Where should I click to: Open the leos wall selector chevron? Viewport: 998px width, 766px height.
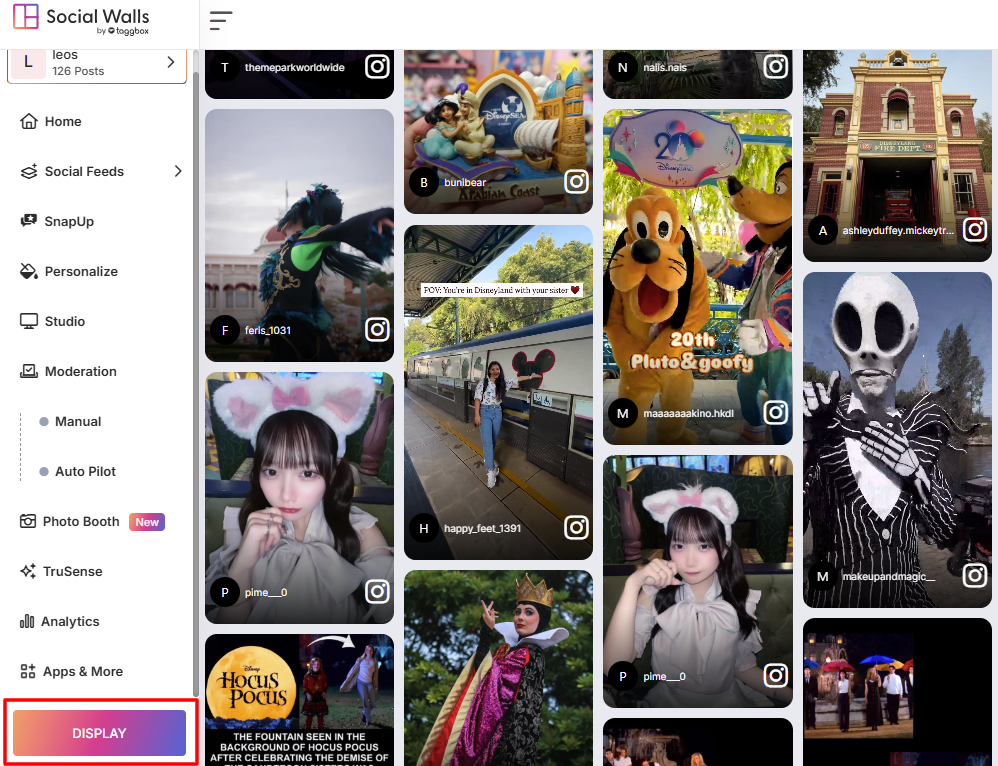coord(170,62)
